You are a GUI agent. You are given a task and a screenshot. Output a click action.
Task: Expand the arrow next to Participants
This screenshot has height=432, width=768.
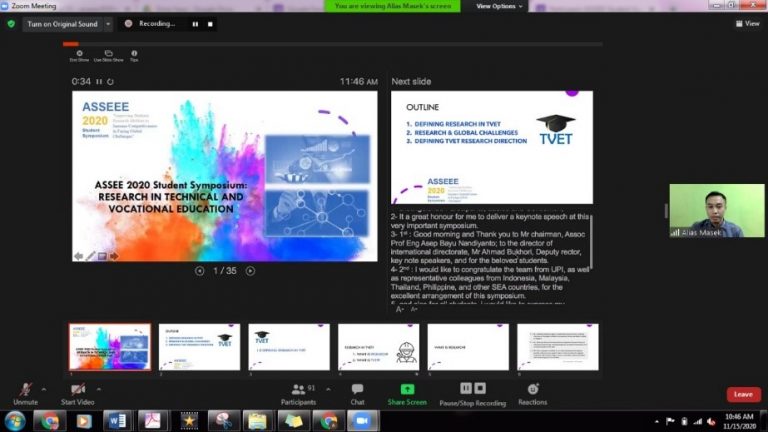(328, 390)
